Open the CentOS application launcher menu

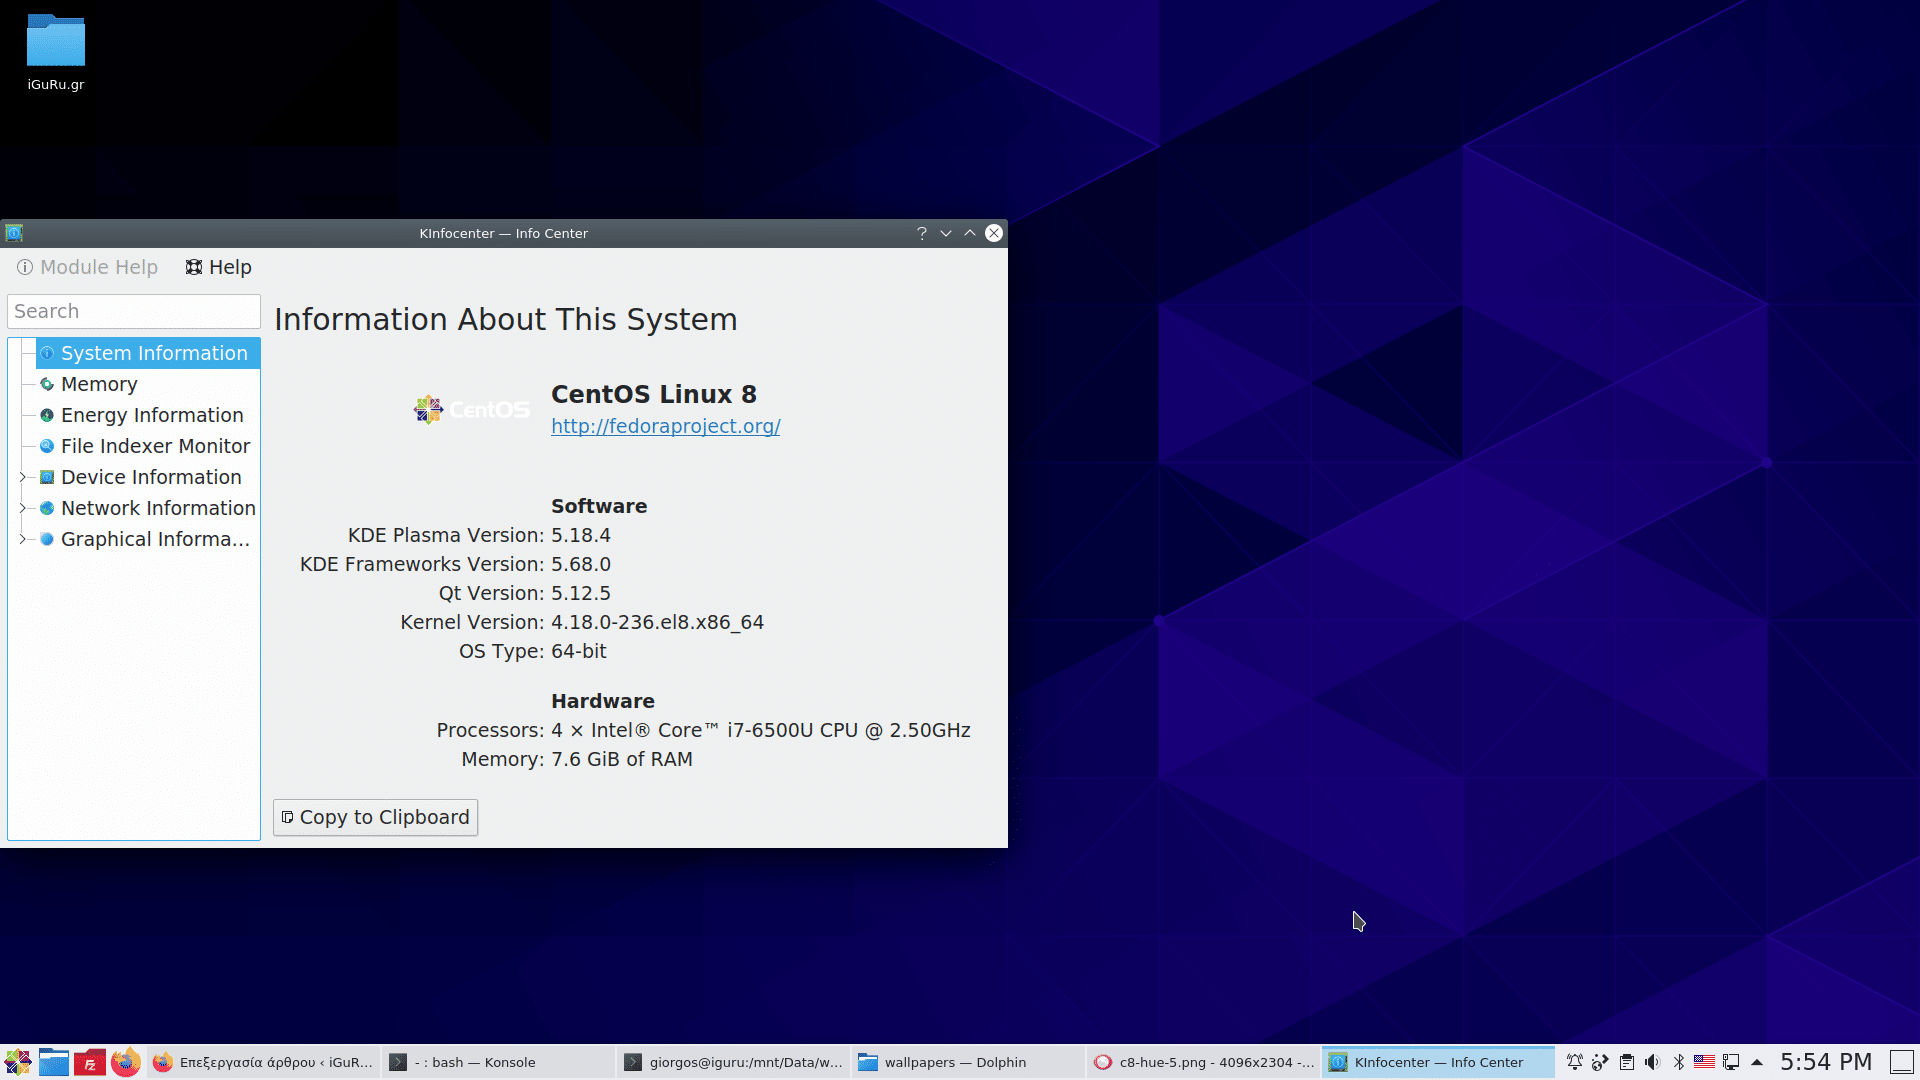pyautogui.click(x=18, y=1062)
